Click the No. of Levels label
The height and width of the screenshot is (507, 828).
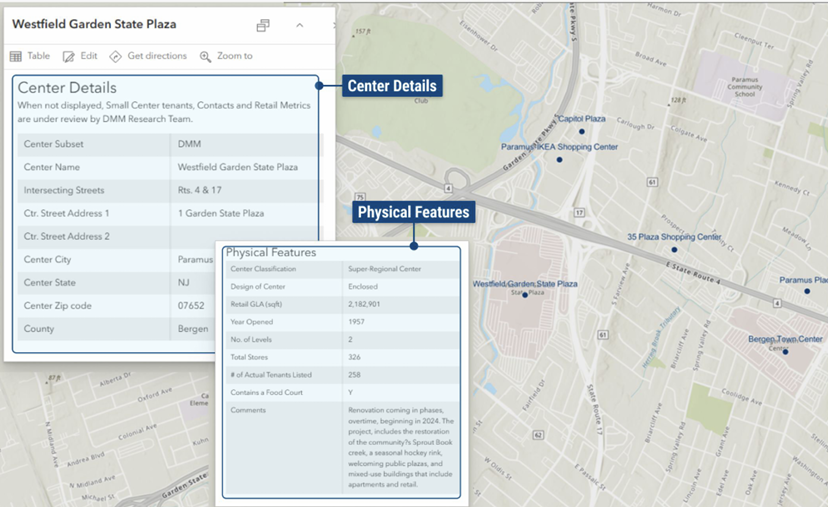251,340
